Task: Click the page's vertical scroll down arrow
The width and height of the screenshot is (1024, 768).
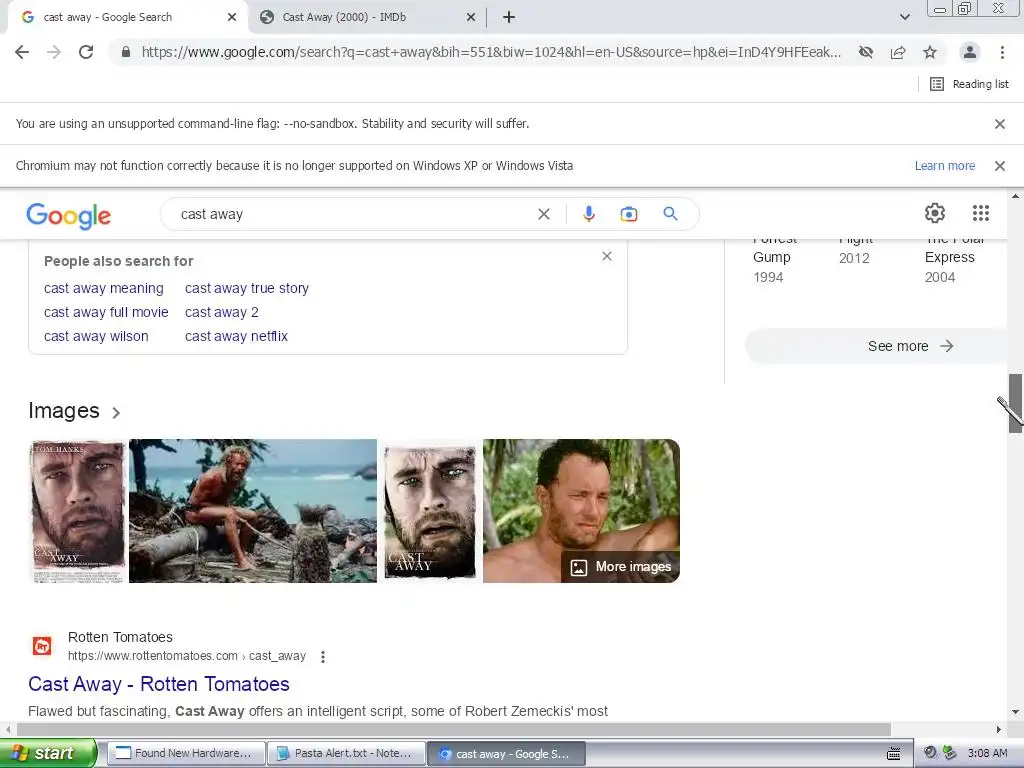Action: tap(1015, 712)
